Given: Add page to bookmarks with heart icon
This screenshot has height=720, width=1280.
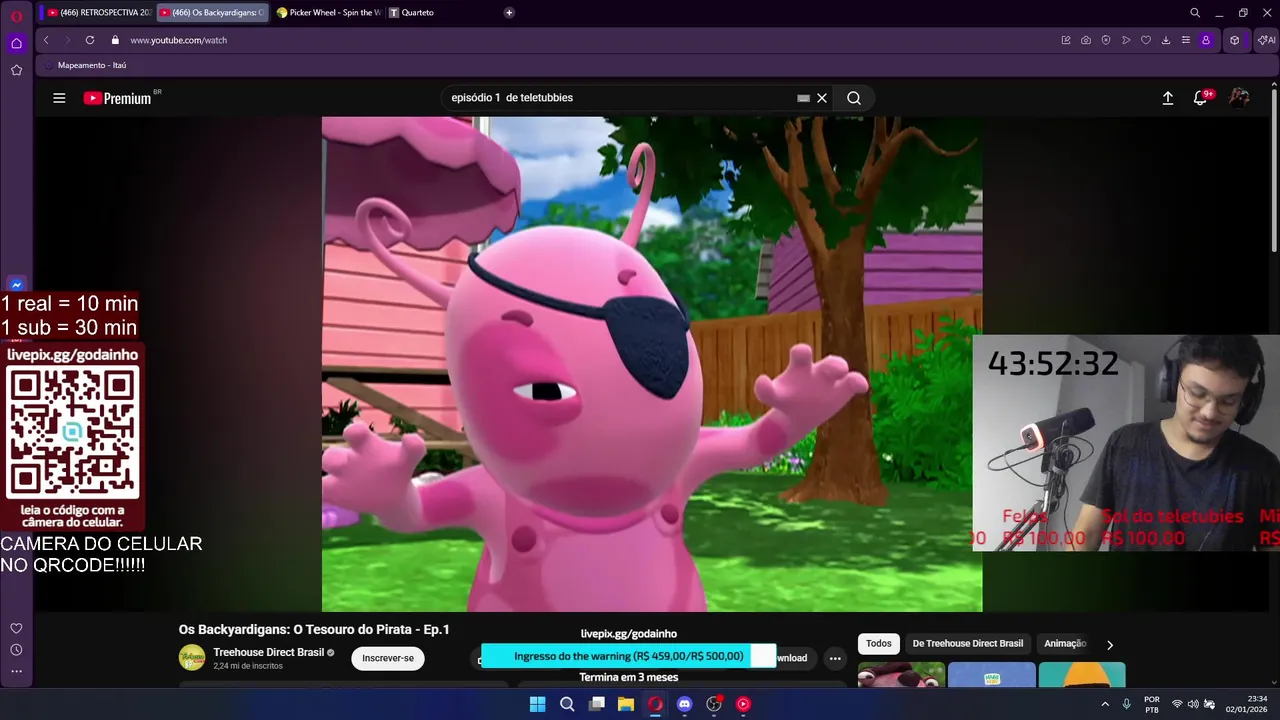Looking at the screenshot, I should click(1146, 40).
